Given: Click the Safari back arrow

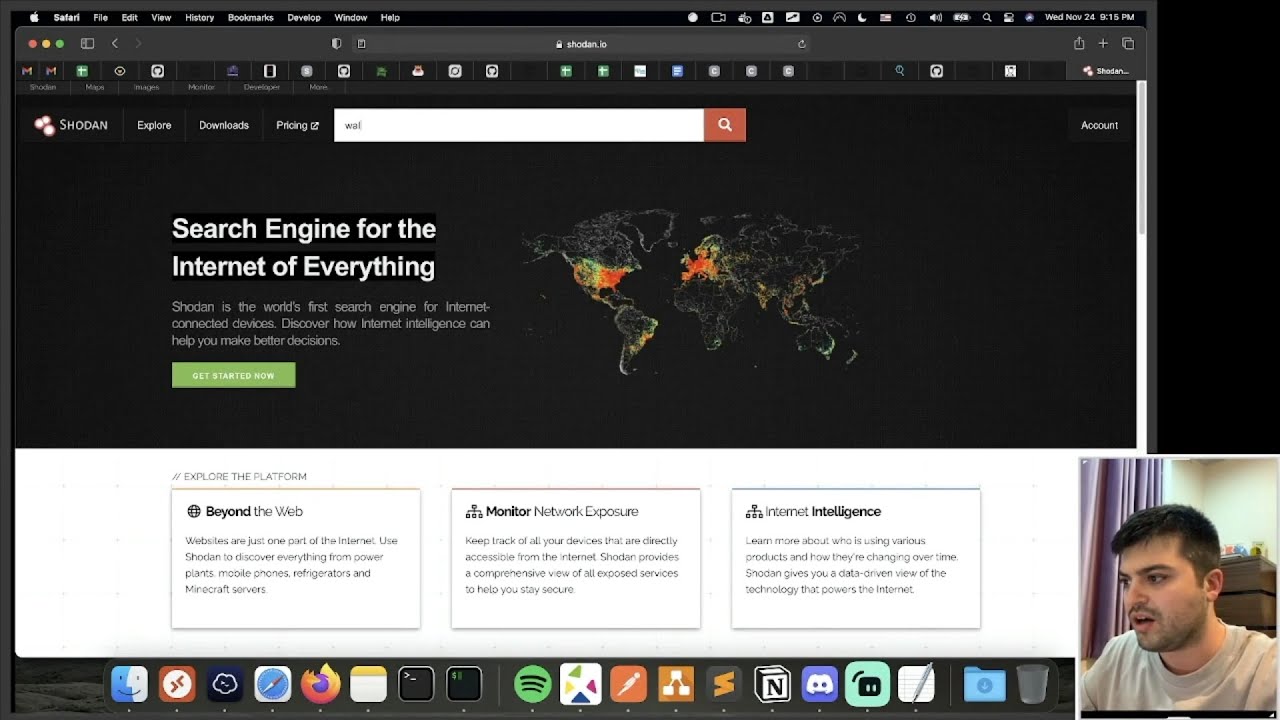Looking at the screenshot, I should (115, 44).
